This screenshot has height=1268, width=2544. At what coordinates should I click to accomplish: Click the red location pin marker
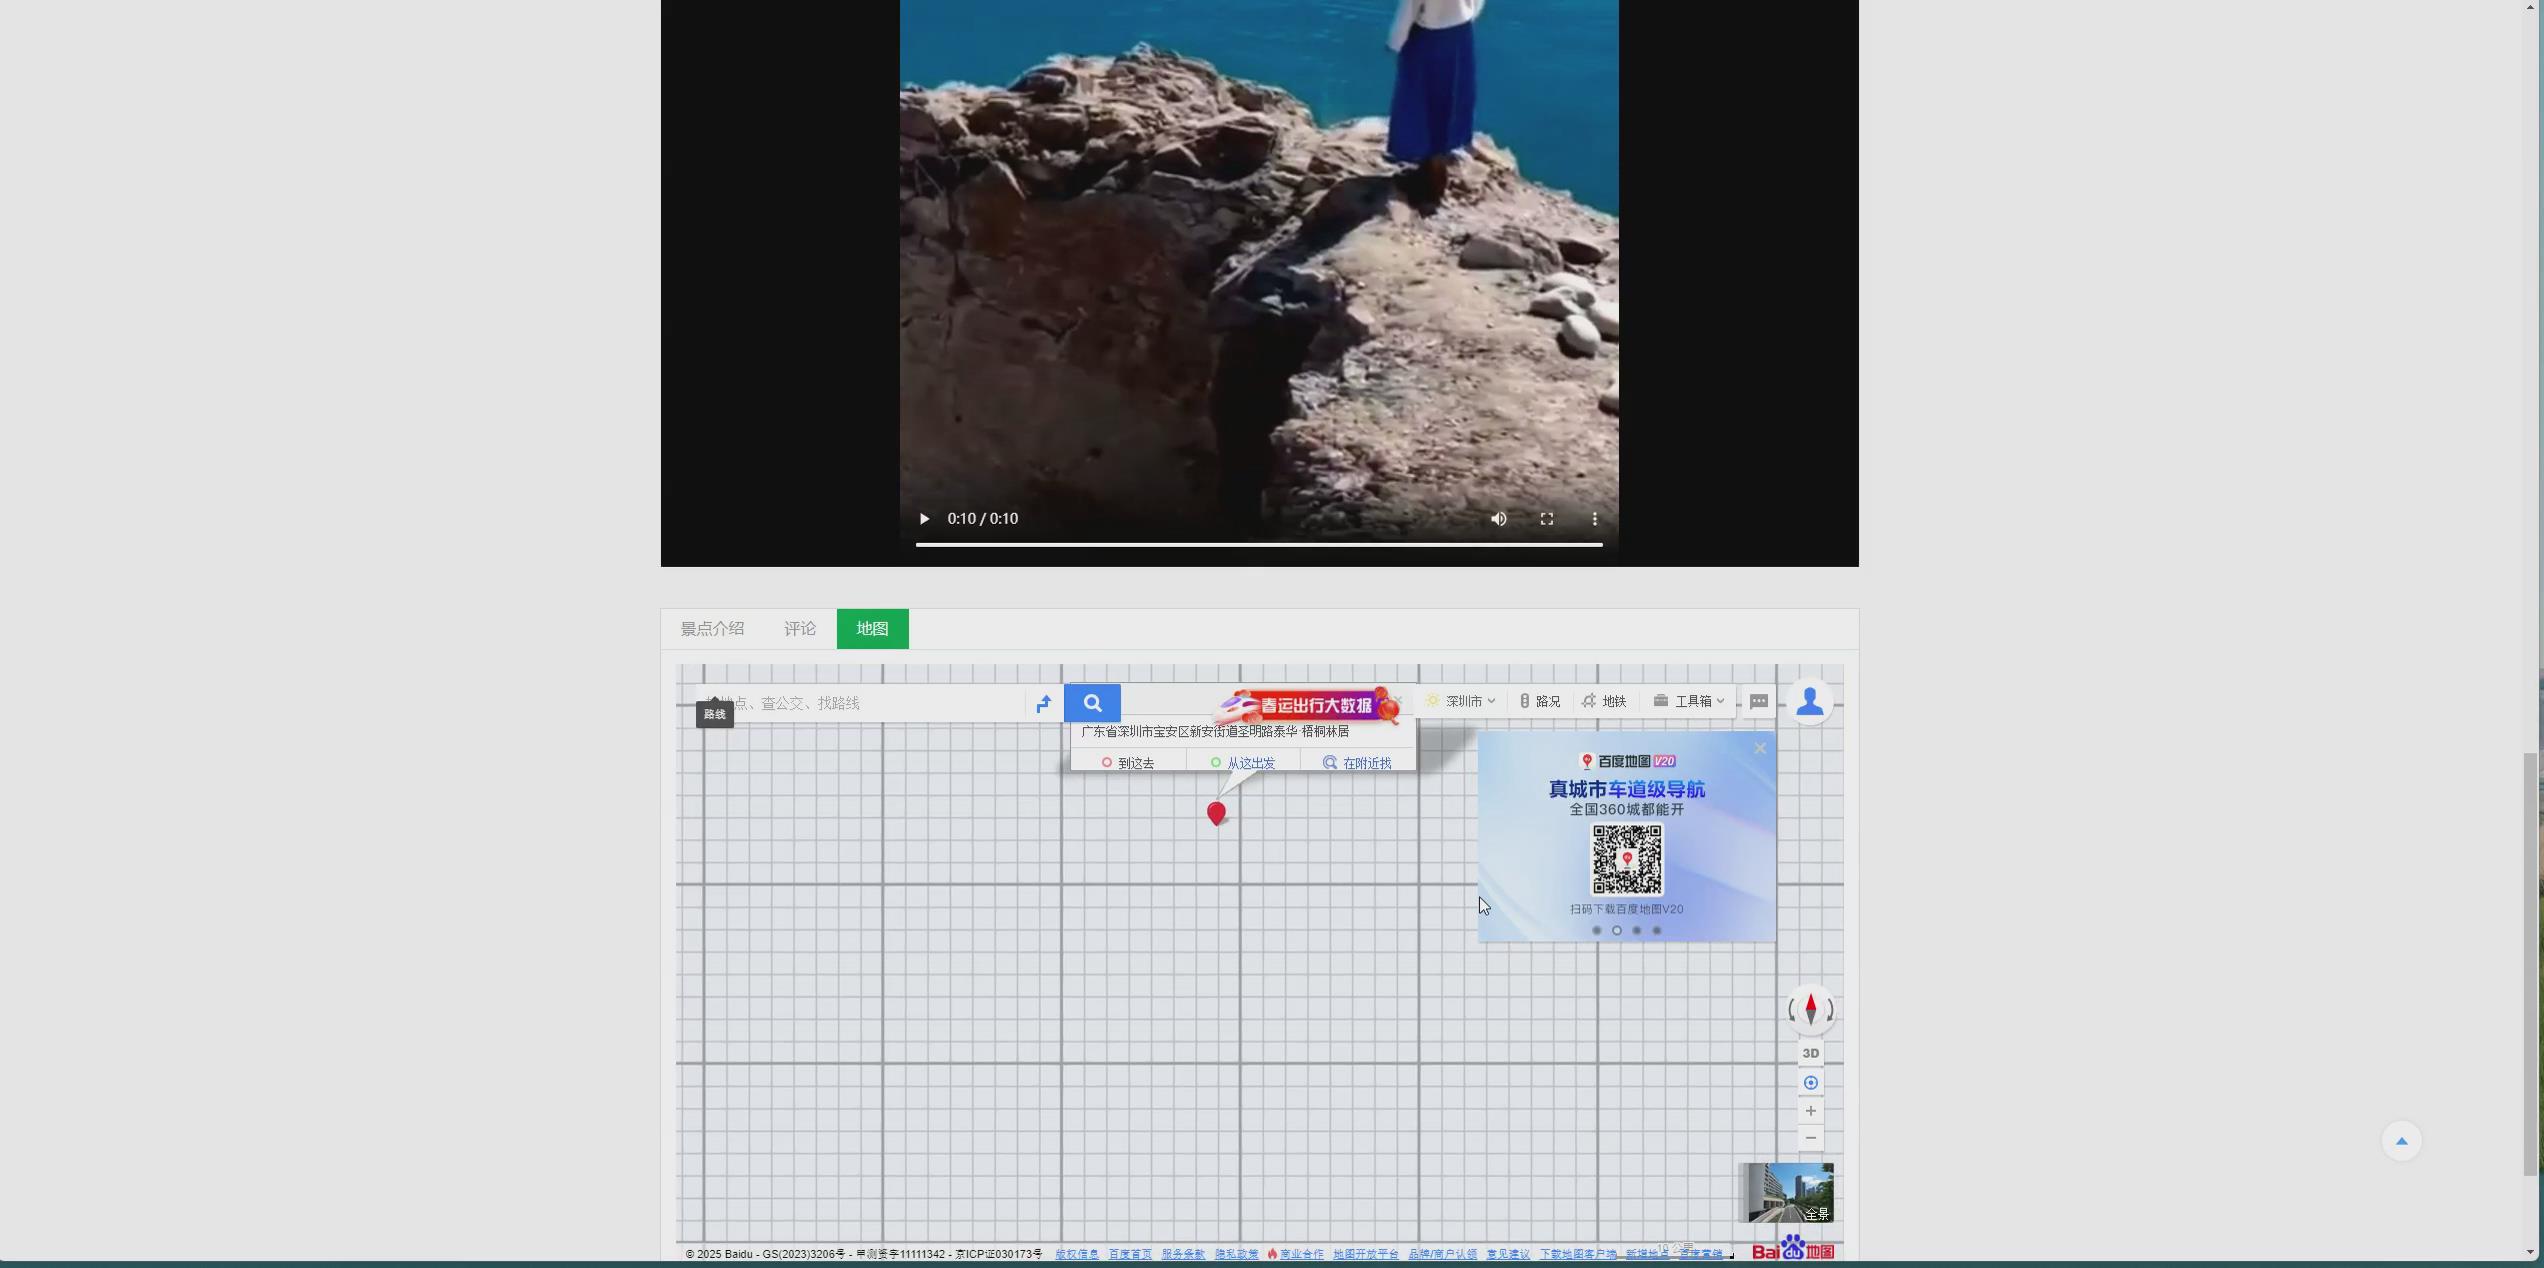[1216, 814]
